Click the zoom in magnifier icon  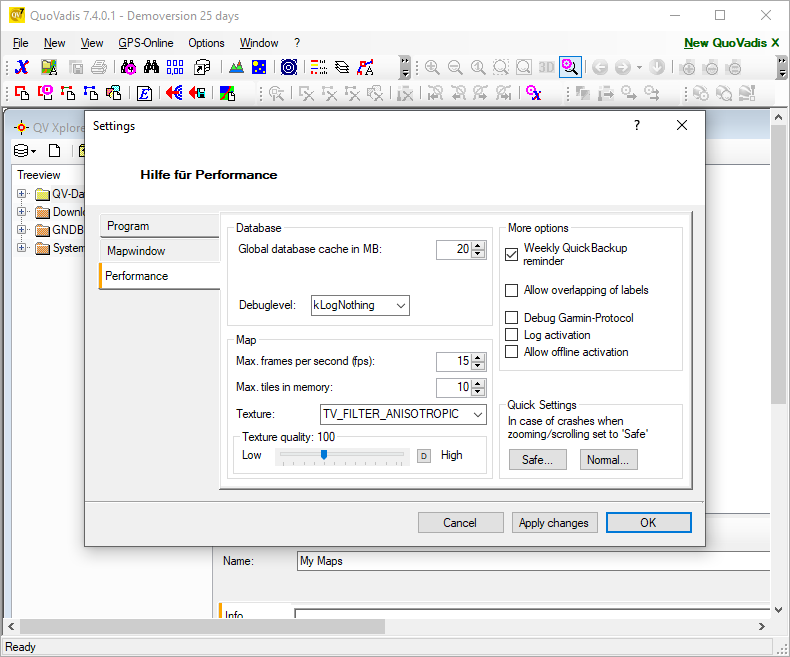432,67
